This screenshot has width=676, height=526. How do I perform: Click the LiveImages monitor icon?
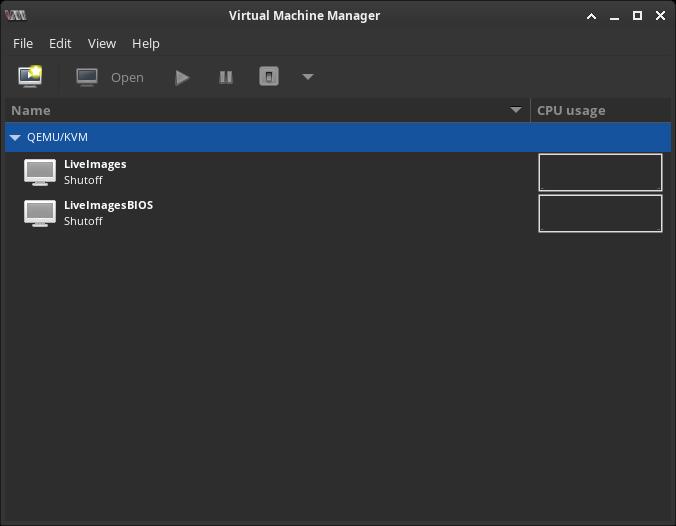(x=40, y=172)
